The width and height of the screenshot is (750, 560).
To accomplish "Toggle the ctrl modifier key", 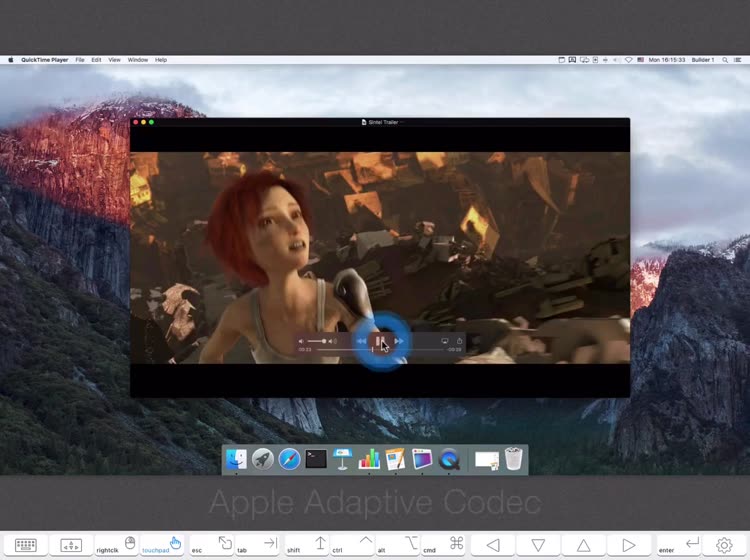I will tap(353, 545).
